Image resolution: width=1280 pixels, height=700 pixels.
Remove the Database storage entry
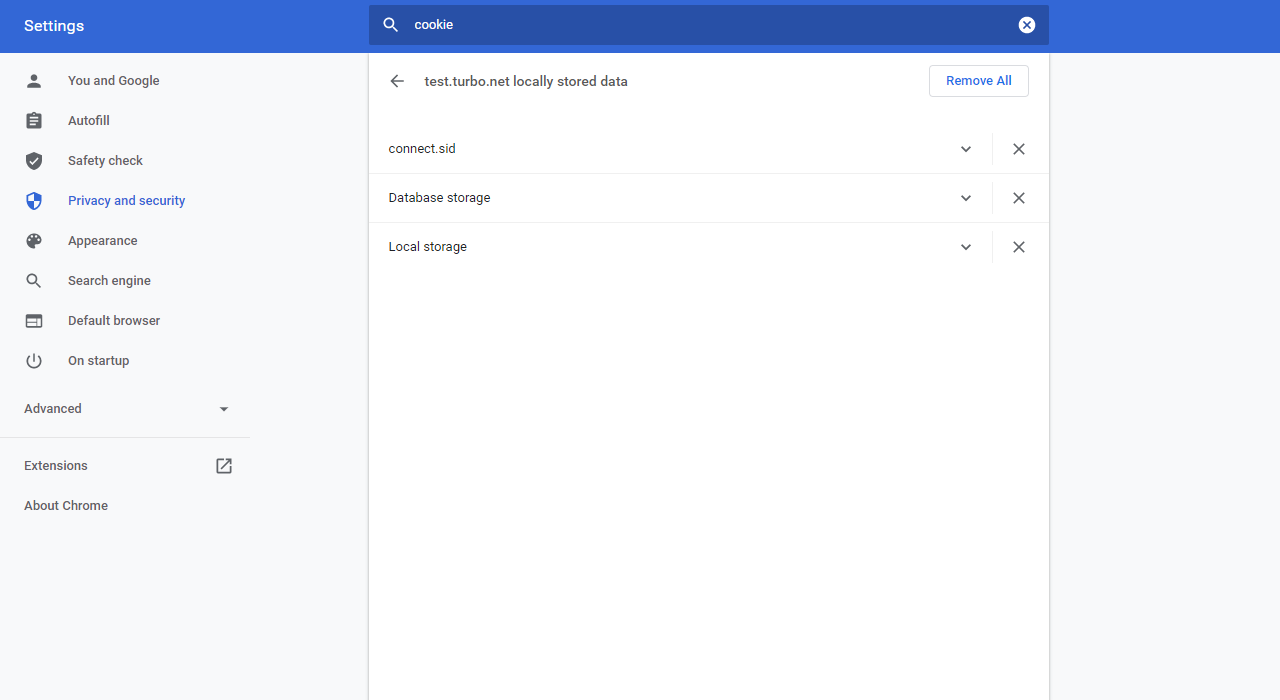1018,198
